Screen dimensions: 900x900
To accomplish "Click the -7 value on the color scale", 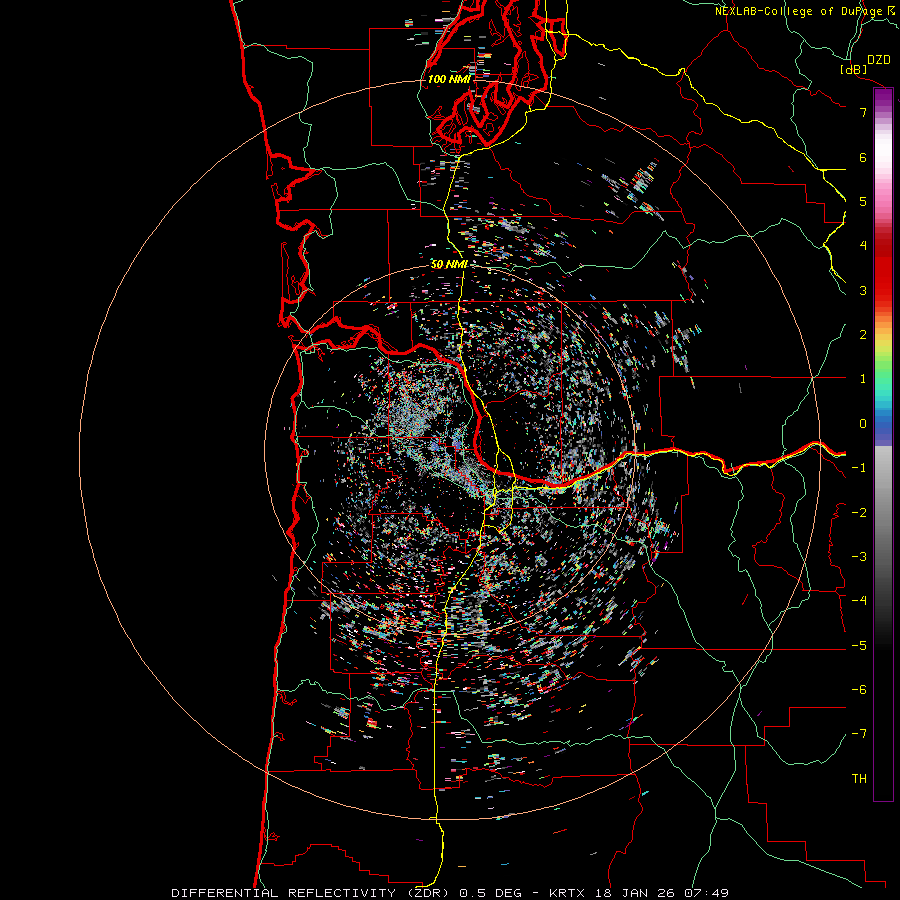I will pos(859,734).
